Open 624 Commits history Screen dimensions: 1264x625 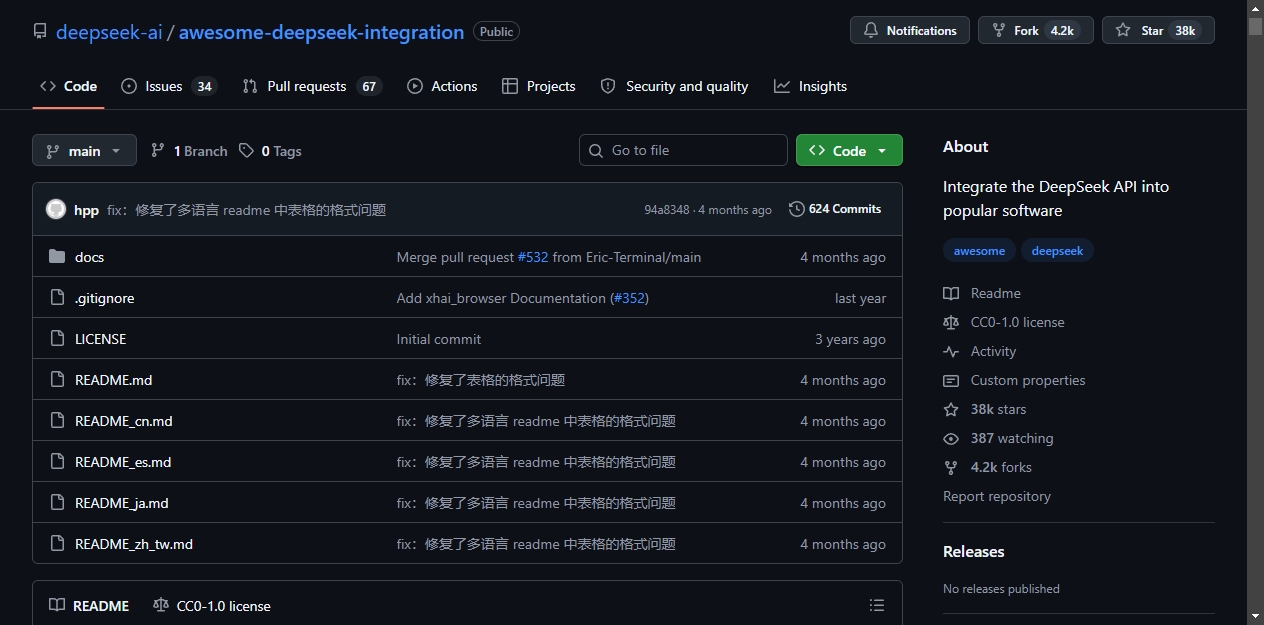coord(835,209)
